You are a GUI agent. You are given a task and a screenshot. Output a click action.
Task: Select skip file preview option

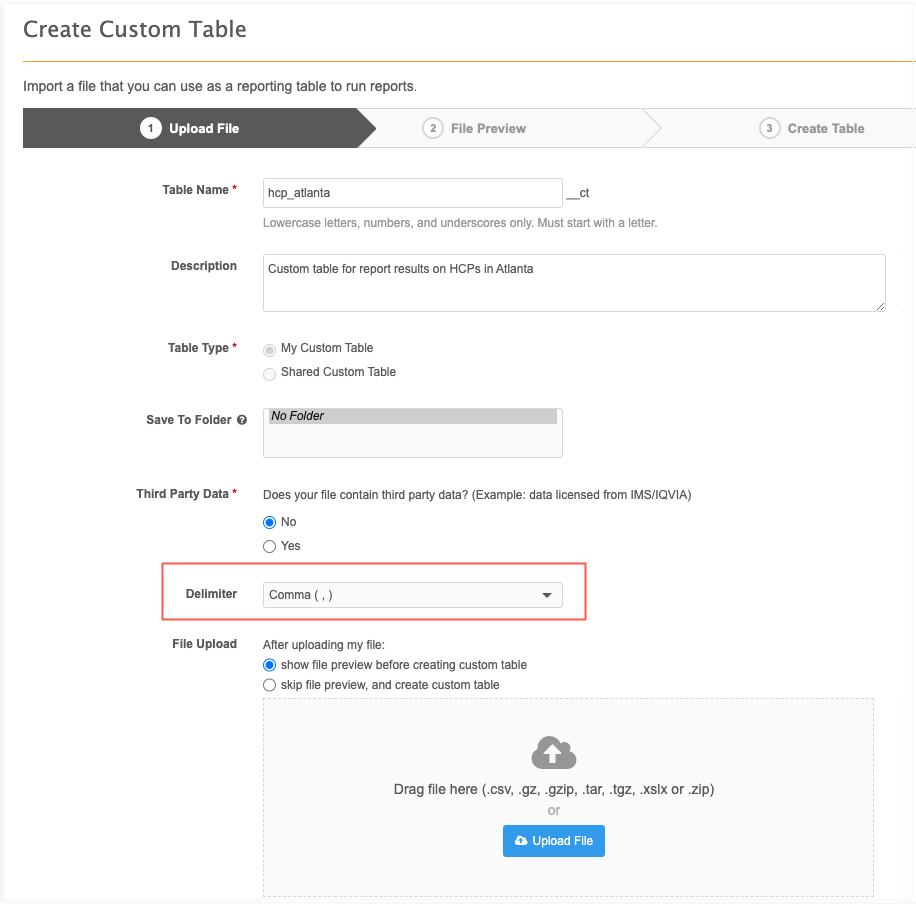coord(269,685)
